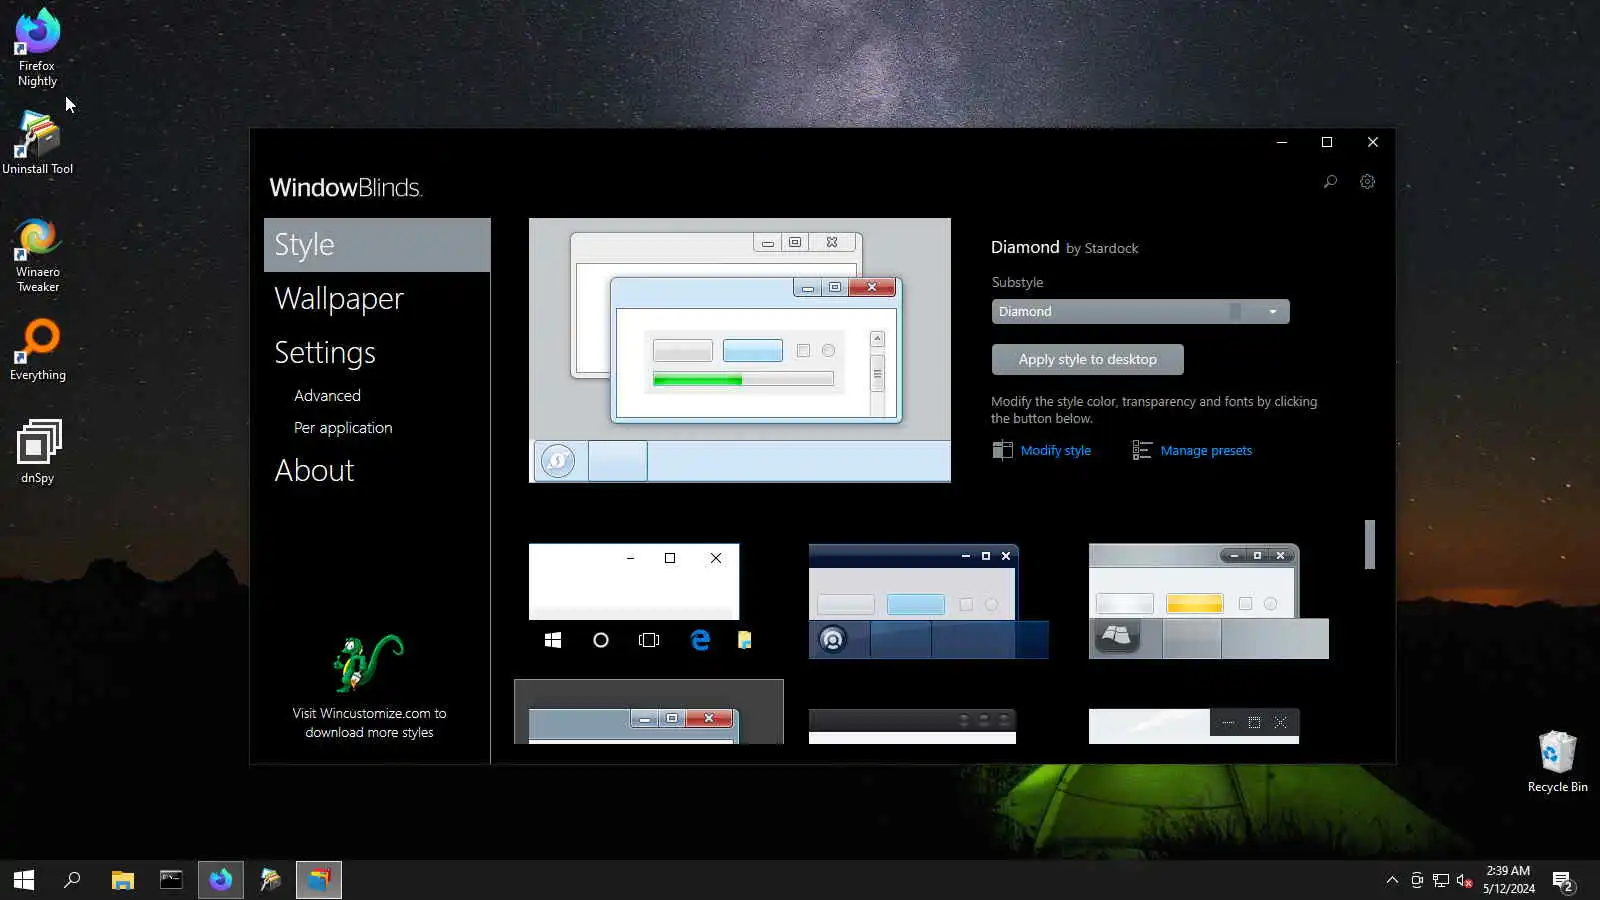1600x900 pixels.
Task: Click the muted volume tray icon
Action: (x=1464, y=880)
